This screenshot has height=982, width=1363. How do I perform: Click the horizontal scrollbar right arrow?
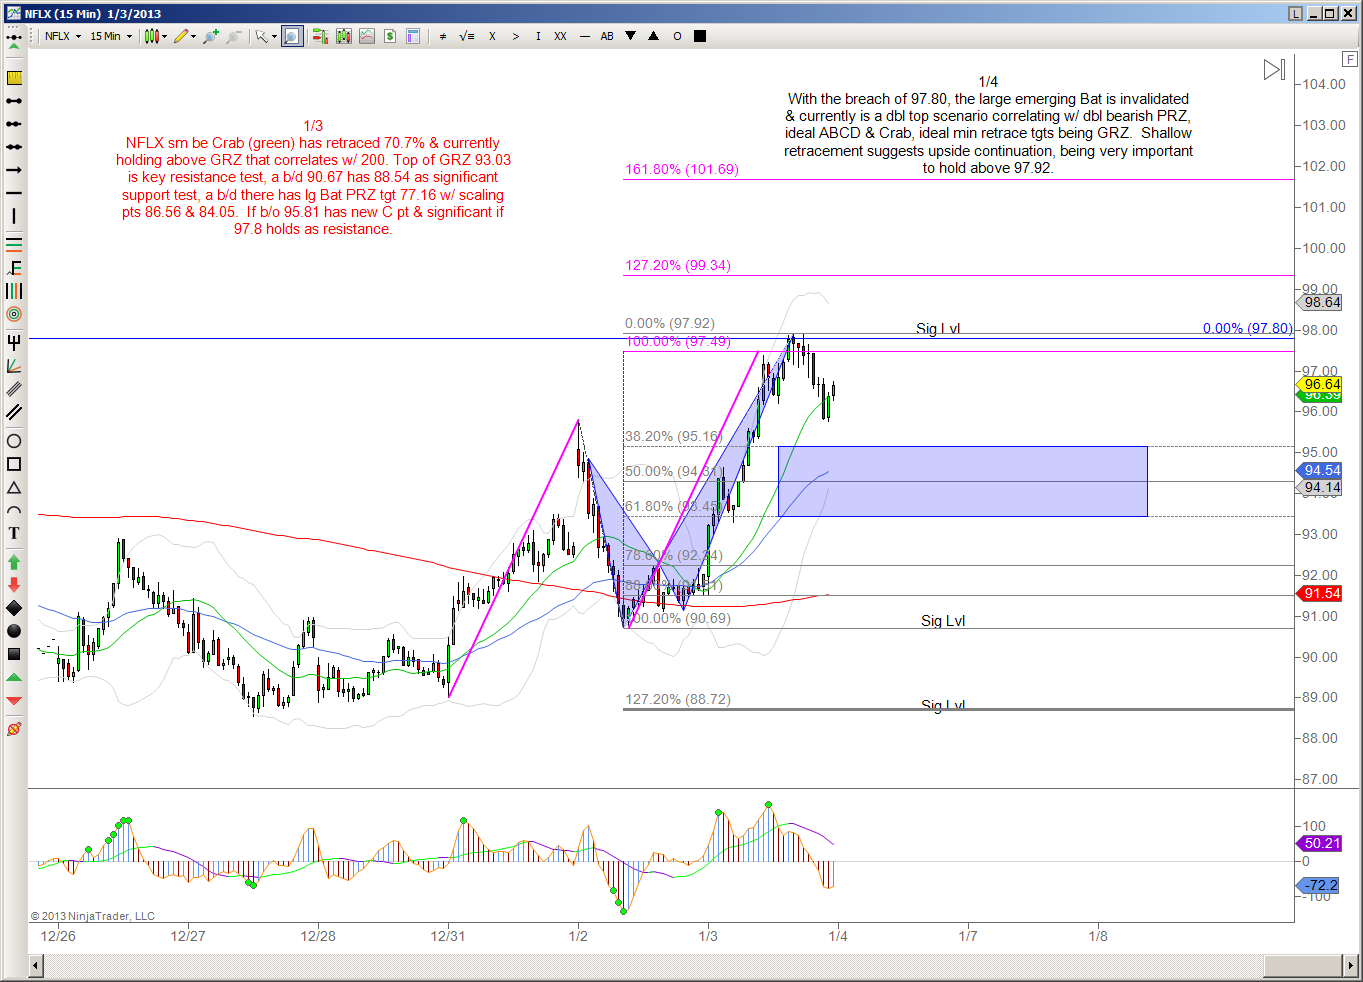[x=1351, y=966]
